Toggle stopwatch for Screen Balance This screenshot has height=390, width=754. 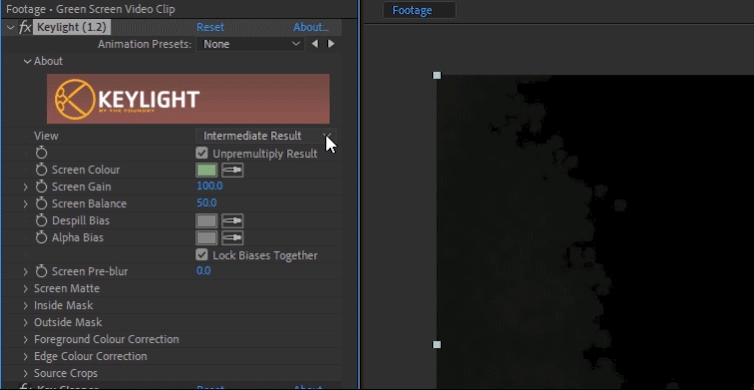coord(41,203)
